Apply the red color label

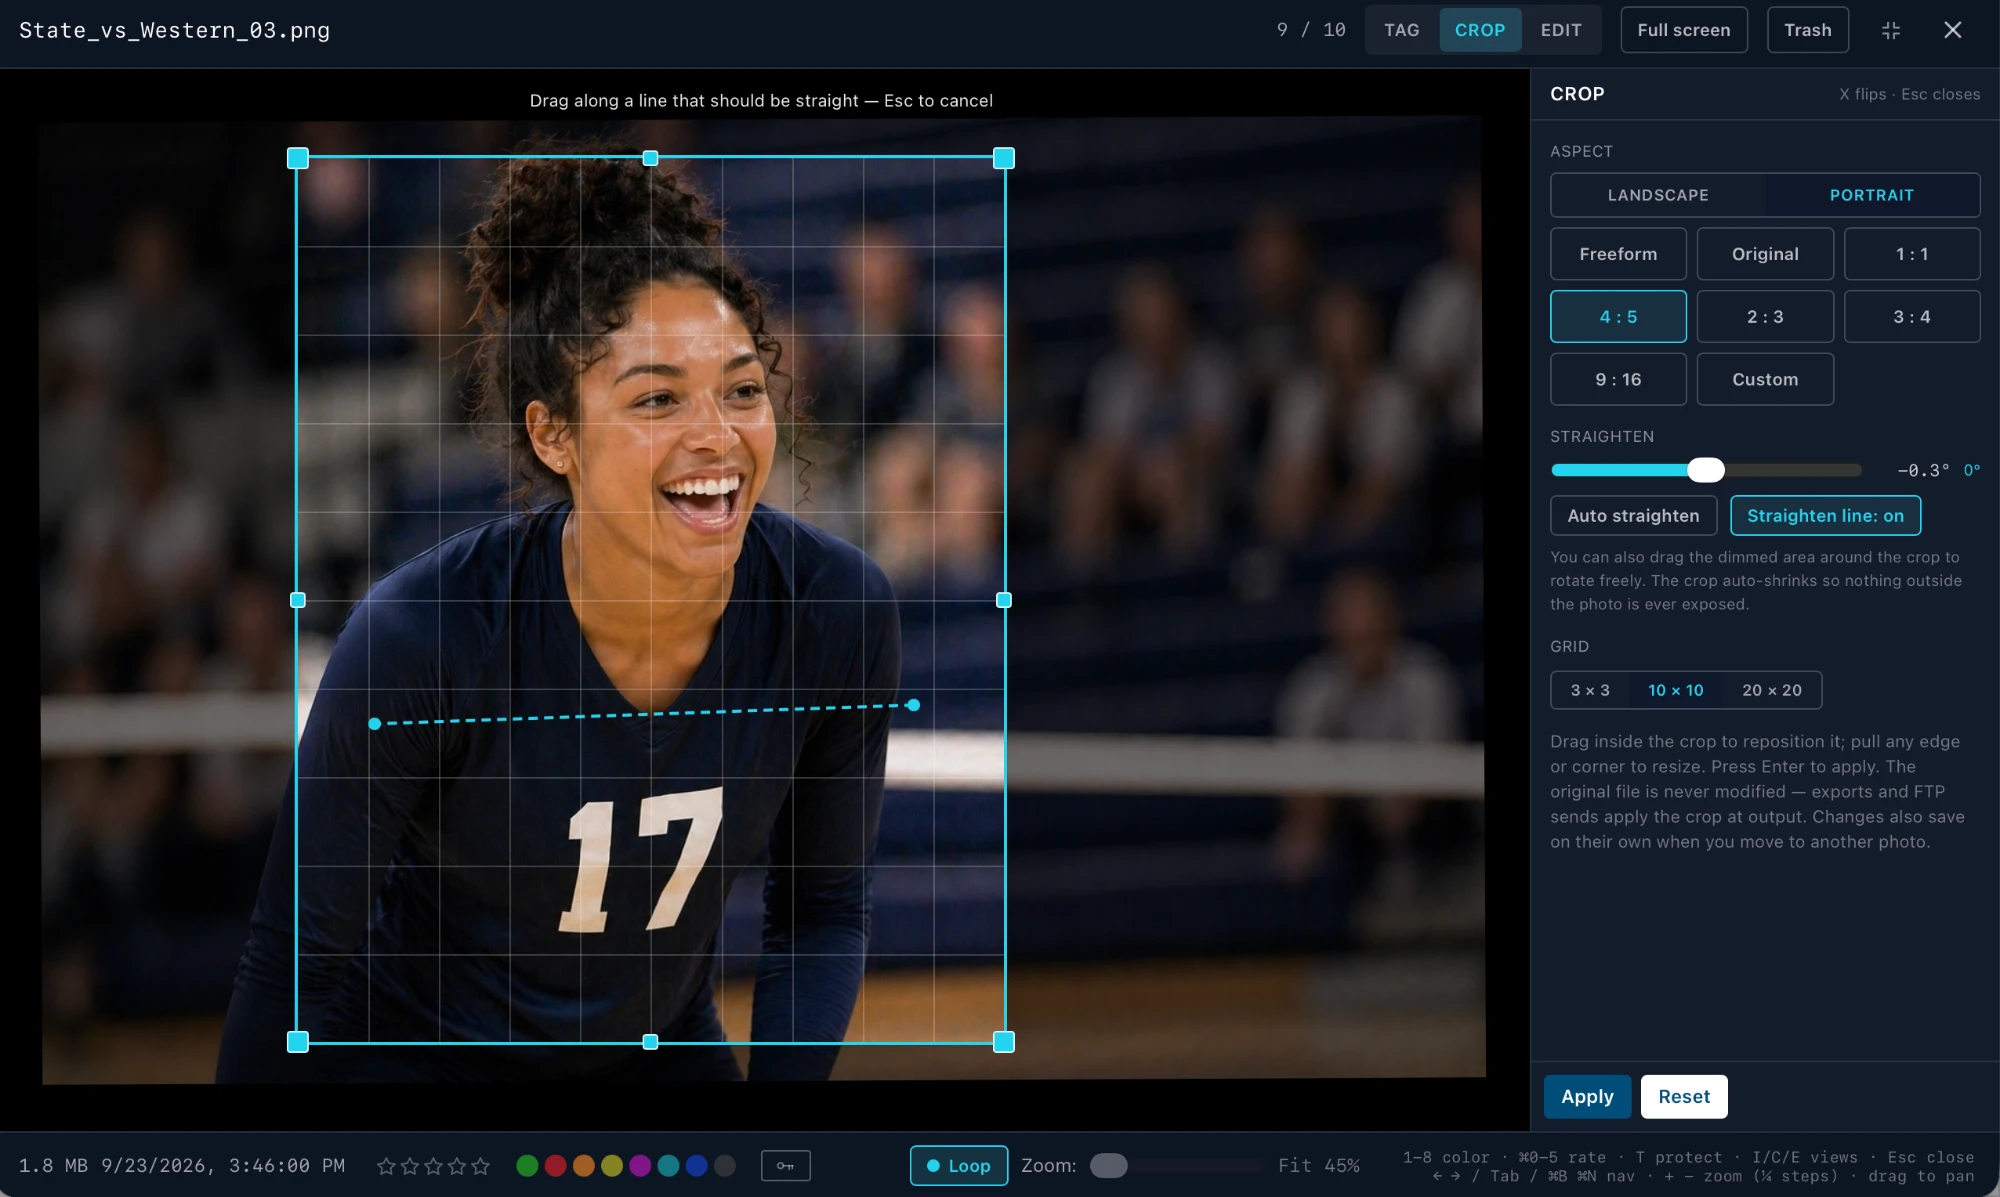coord(556,1166)
